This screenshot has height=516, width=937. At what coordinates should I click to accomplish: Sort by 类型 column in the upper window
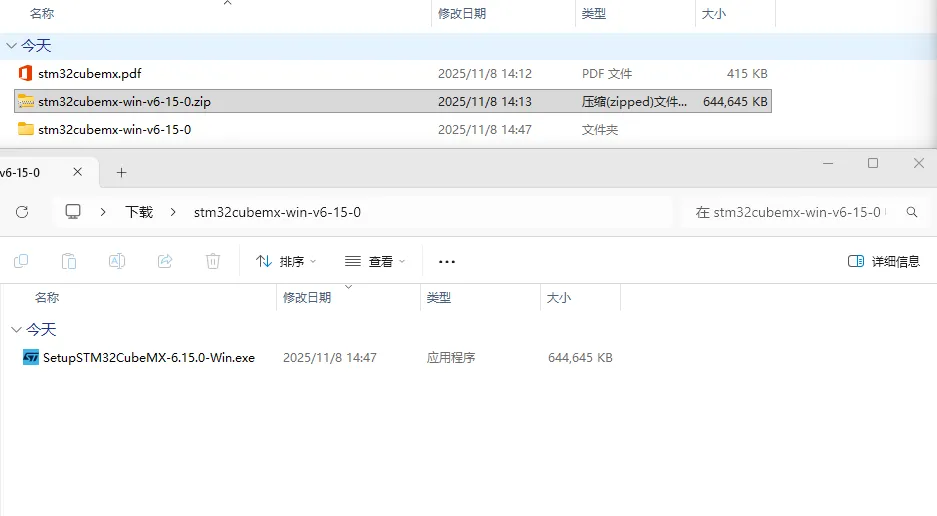(594, 14)
